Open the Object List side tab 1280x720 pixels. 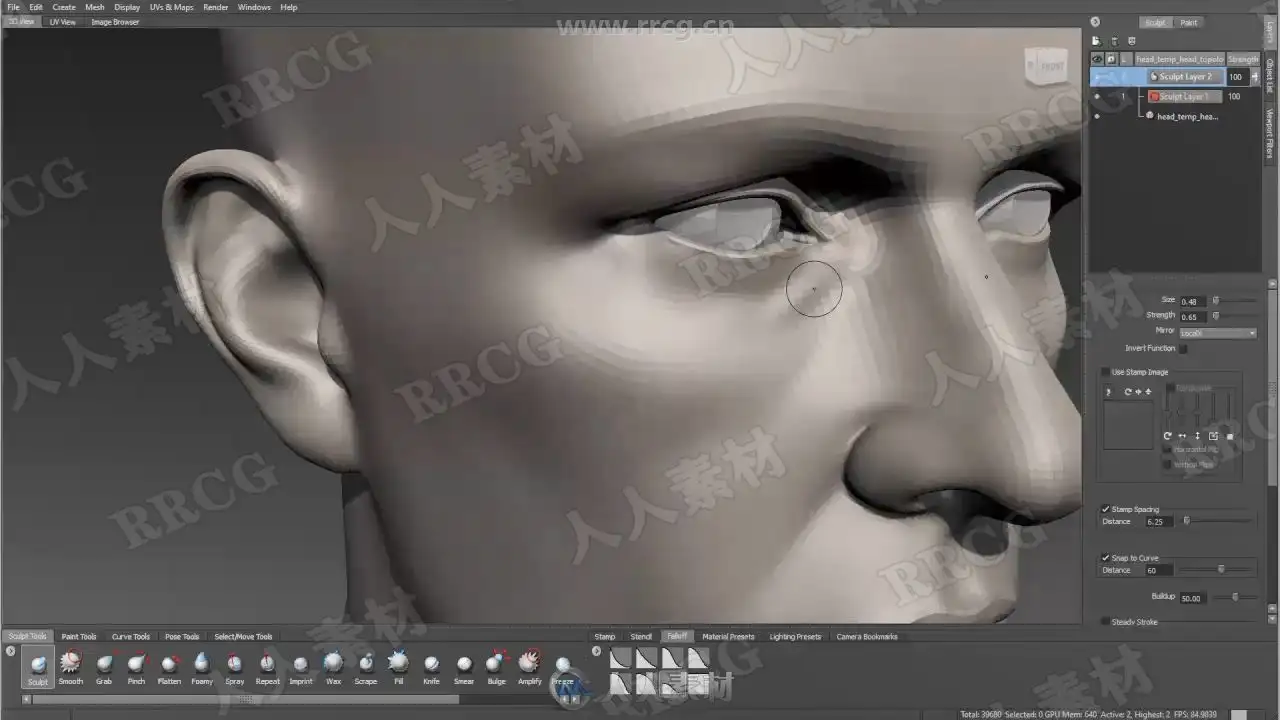pos(1270,77)
